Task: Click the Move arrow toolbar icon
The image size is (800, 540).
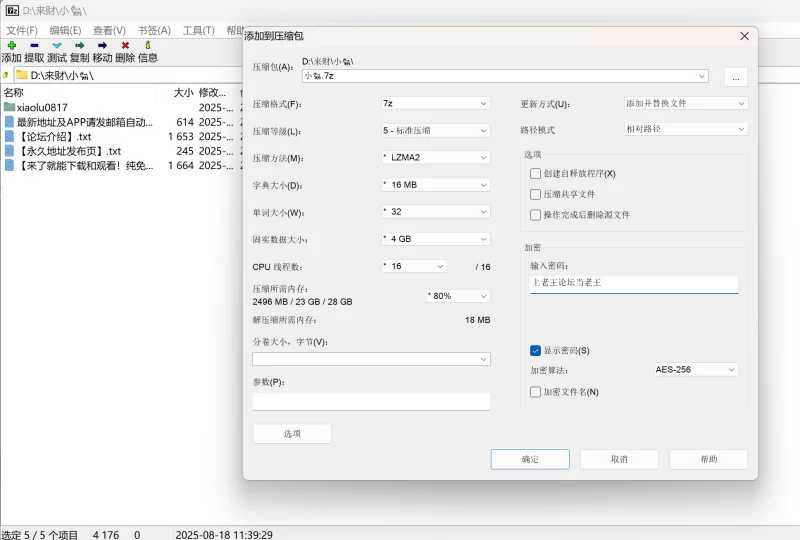Action: tap(103, 45)
